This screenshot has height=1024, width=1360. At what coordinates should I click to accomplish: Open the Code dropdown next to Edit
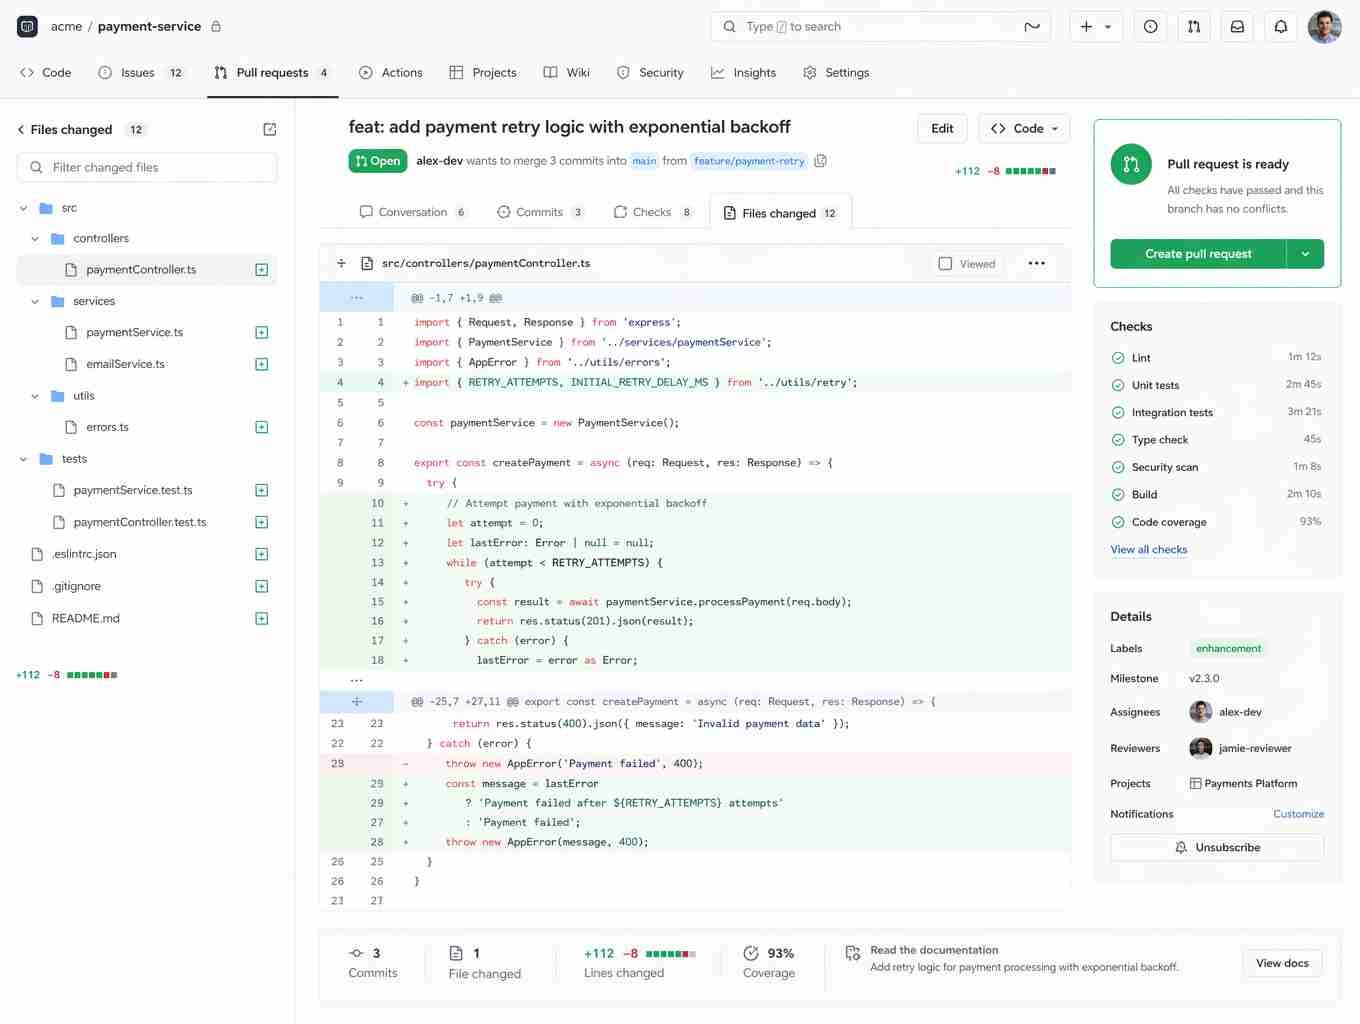1024,129
